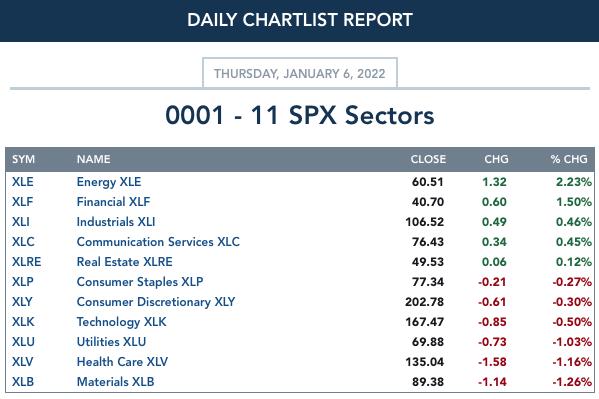Open Industrials XLI name link

[116, 222]
